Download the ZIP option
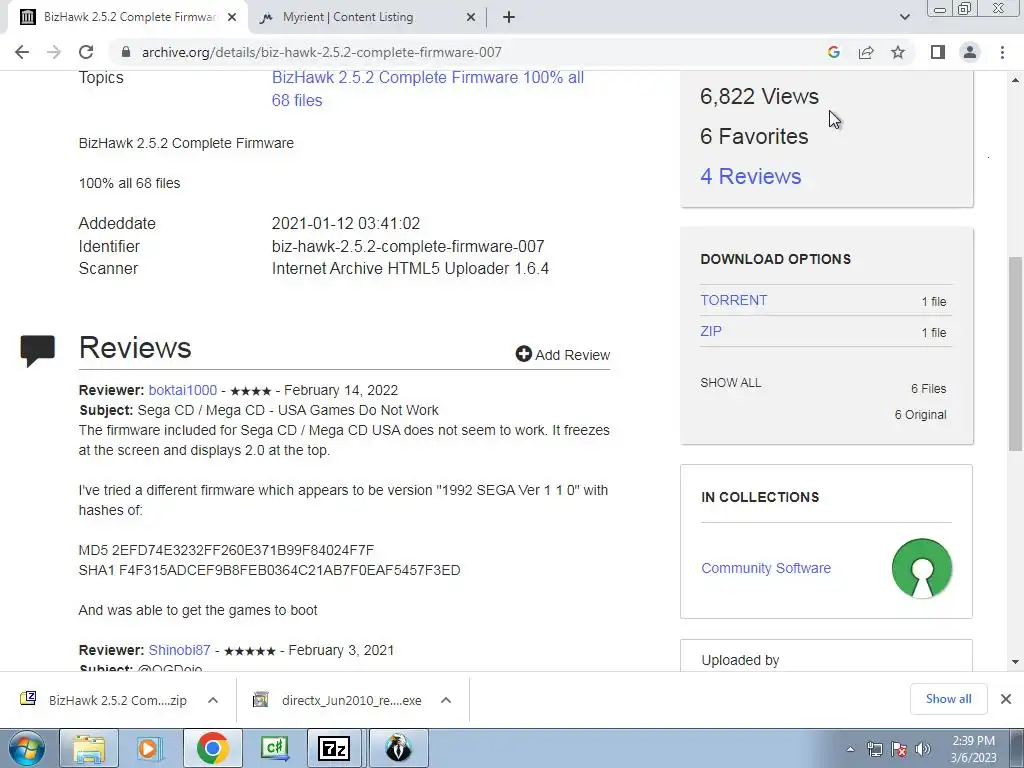The width and height of the screenshot is (1024, 768). (711, 331)
